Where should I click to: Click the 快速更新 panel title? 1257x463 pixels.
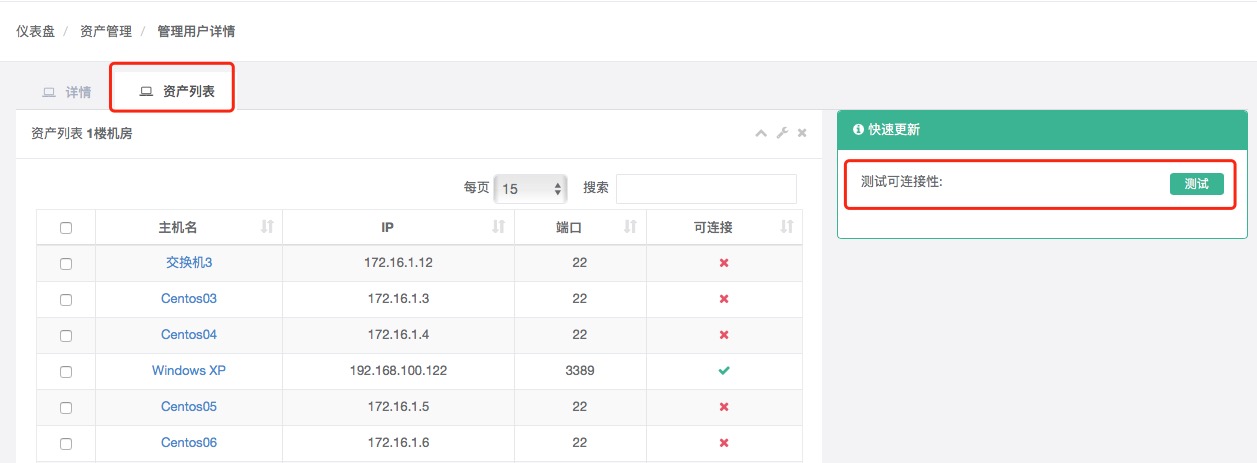[894, 130]
